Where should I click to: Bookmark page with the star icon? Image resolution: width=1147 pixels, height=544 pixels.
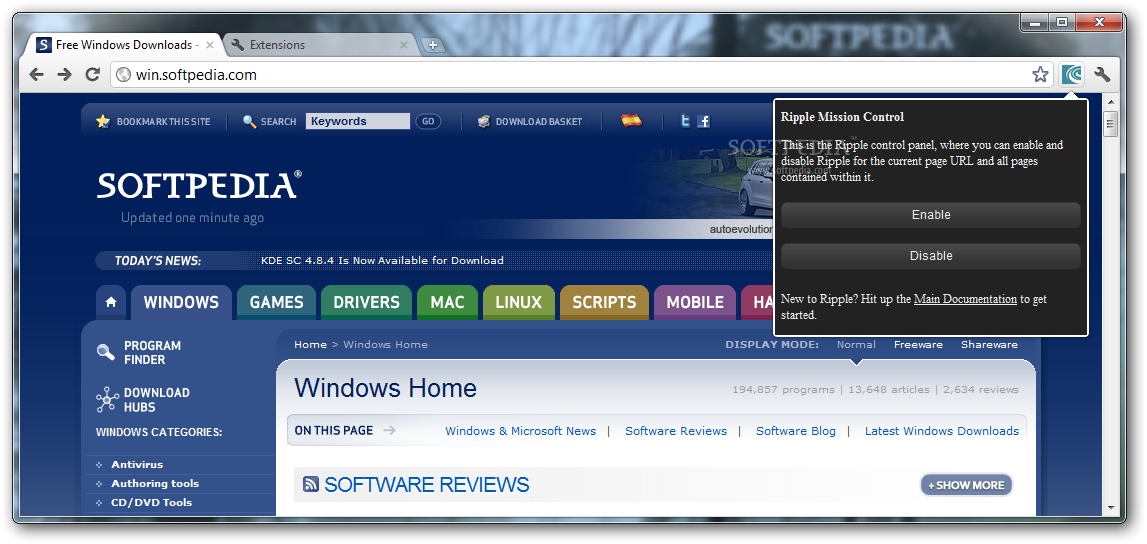tap(1040, 74)
